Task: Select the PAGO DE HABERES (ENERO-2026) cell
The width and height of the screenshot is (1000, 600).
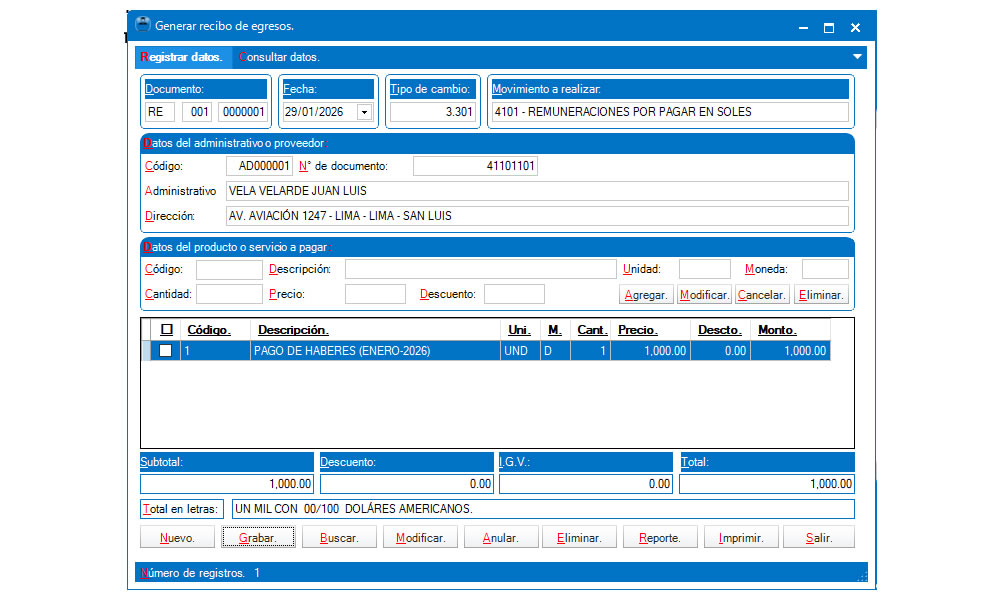Action: point(375,351)
